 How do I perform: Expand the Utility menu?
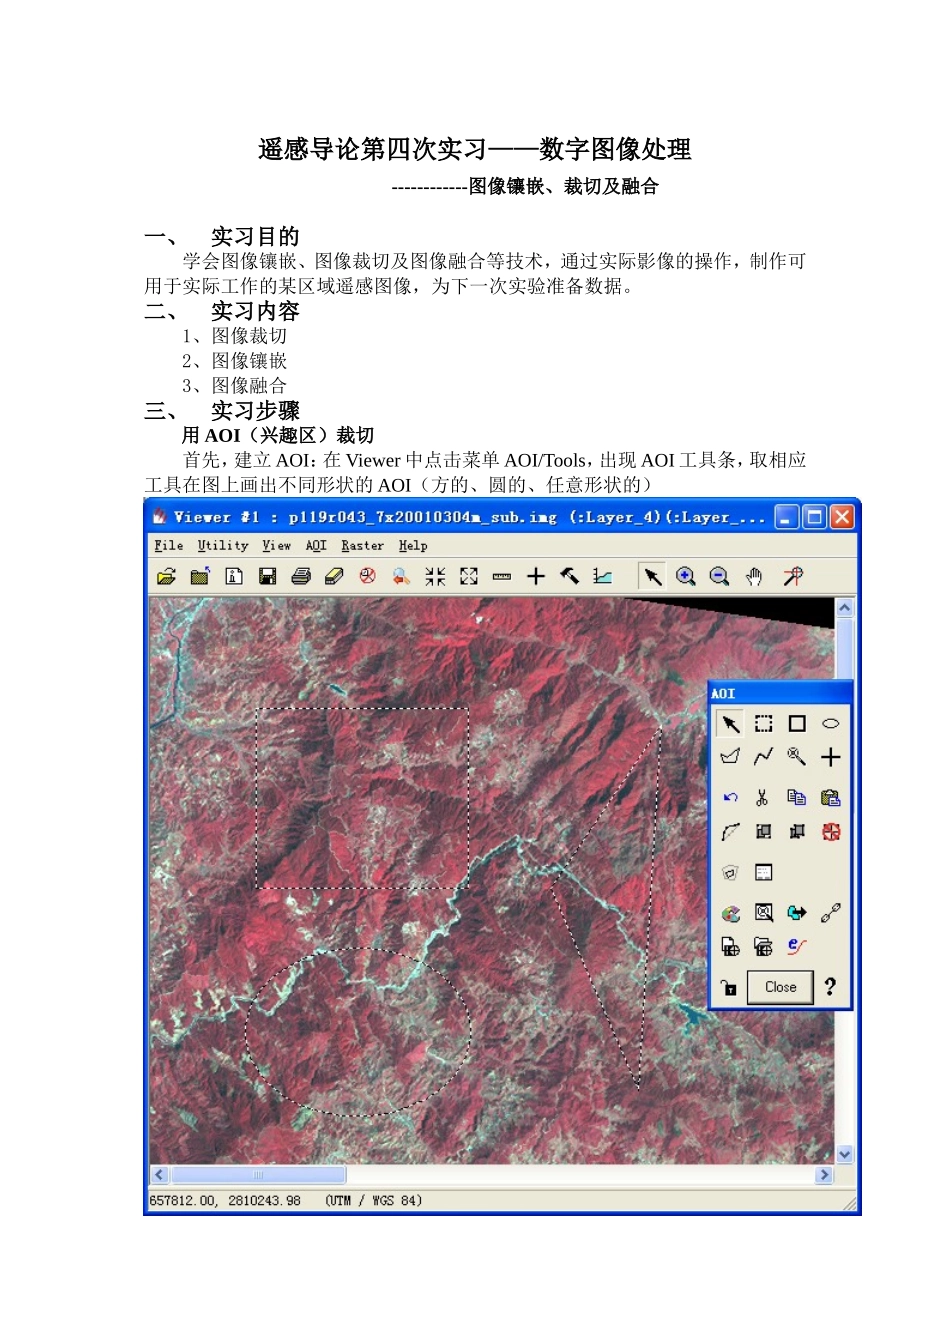(x=222, y=546)
